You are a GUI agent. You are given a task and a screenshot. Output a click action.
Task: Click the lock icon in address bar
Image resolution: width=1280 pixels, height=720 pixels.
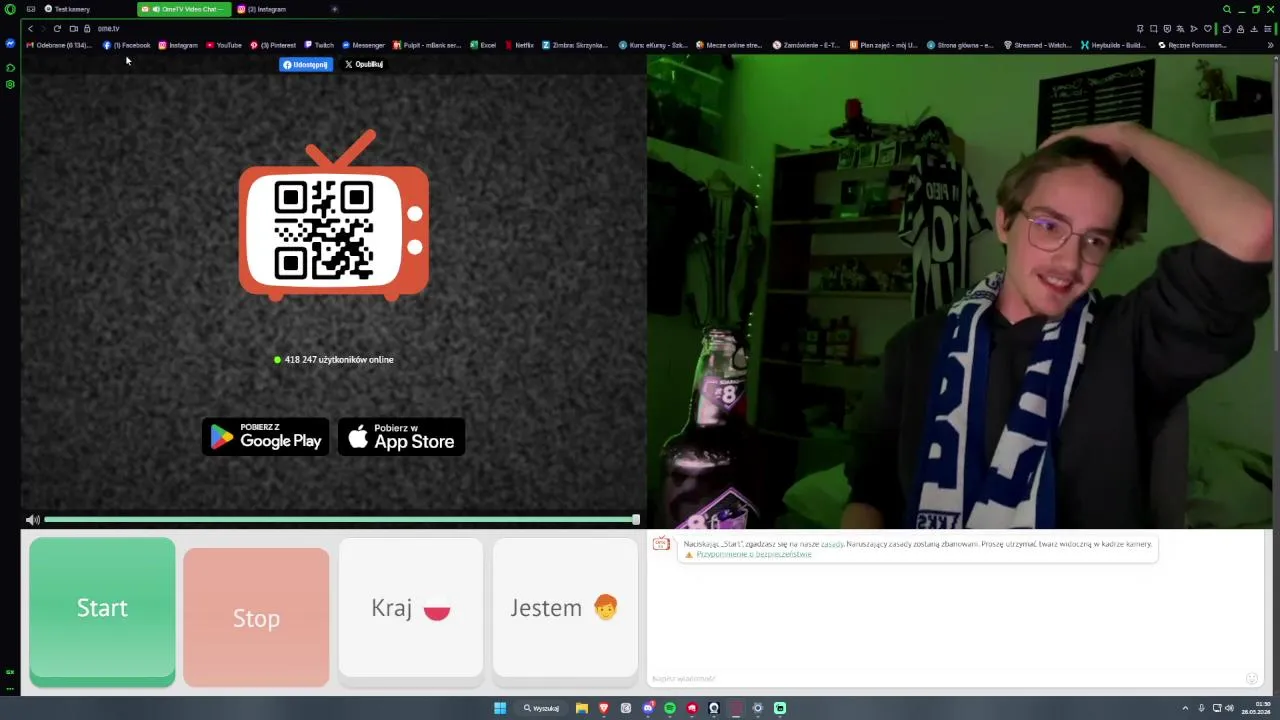coord(87,28)
